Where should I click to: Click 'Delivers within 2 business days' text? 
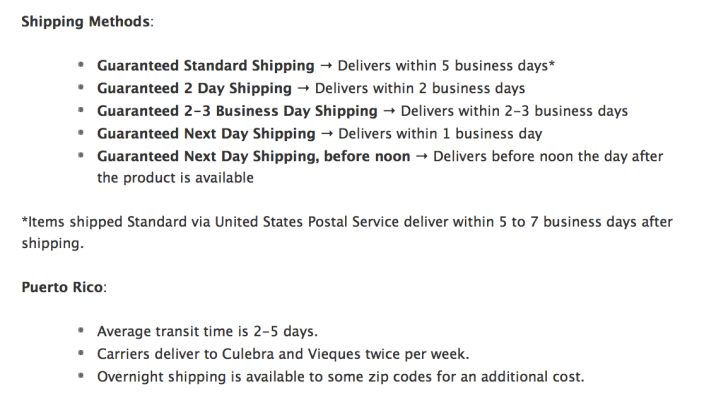(x=420, y=88)
